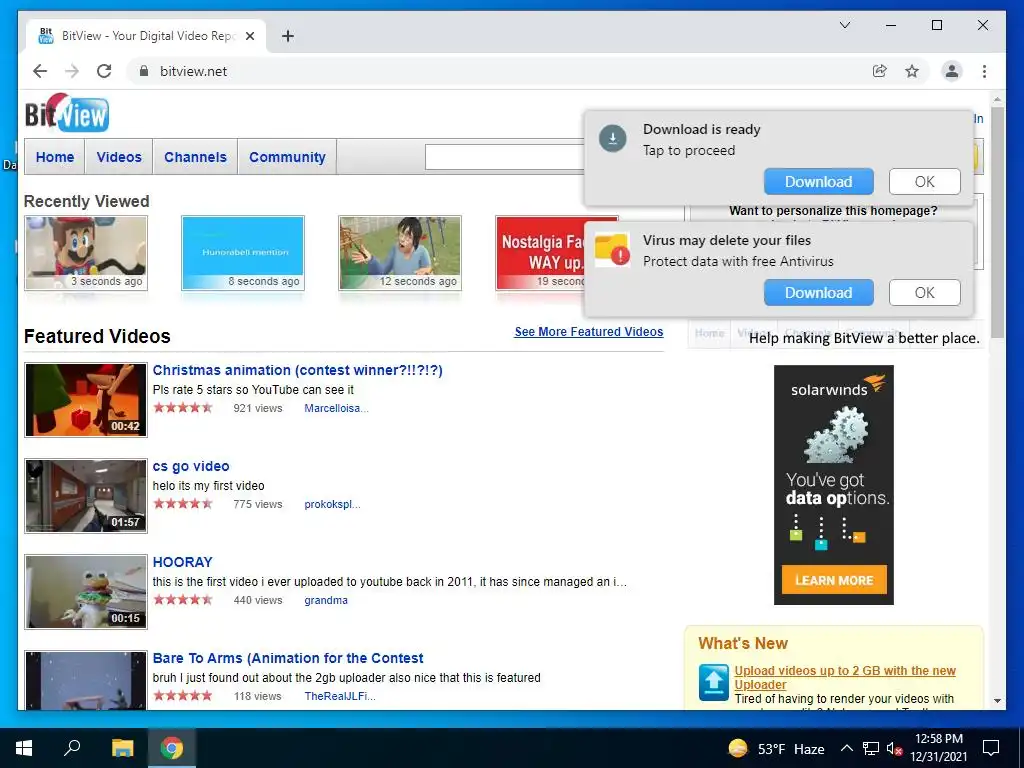Click LEARN MORE on solarwinds ad
This screenshot has width=1024, height=768.
pos(834,580)
